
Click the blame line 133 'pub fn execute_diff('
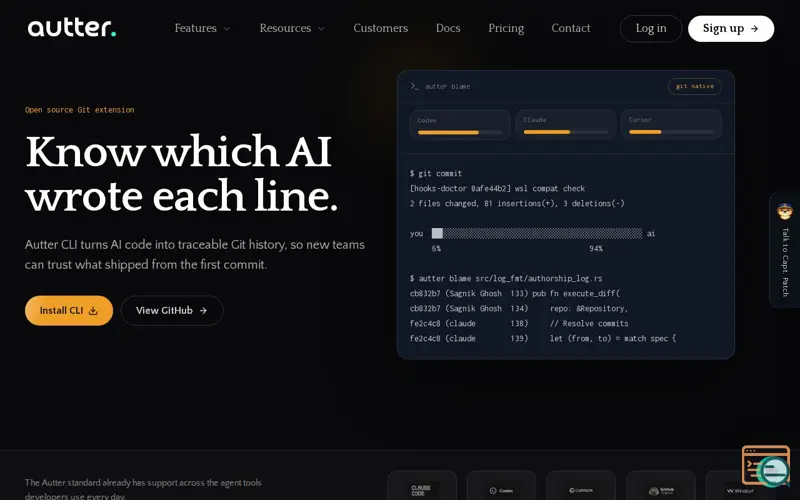tap(515, 293)
